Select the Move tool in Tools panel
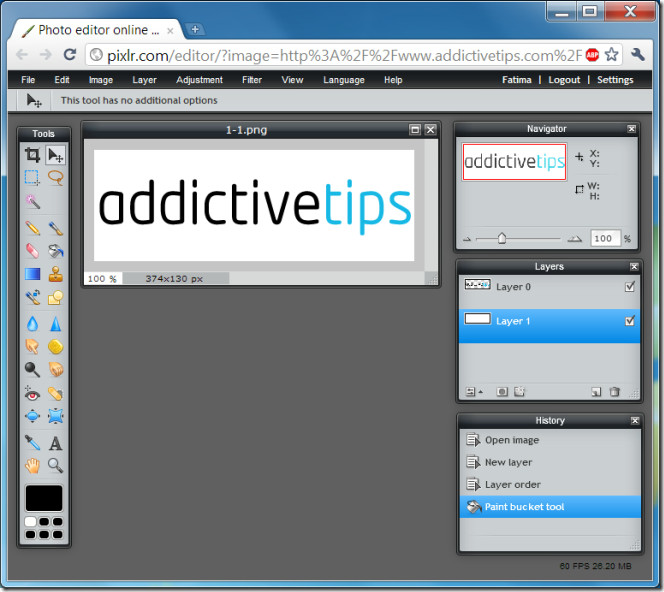The height and width of the screenshot is (592, 664). 55,155
